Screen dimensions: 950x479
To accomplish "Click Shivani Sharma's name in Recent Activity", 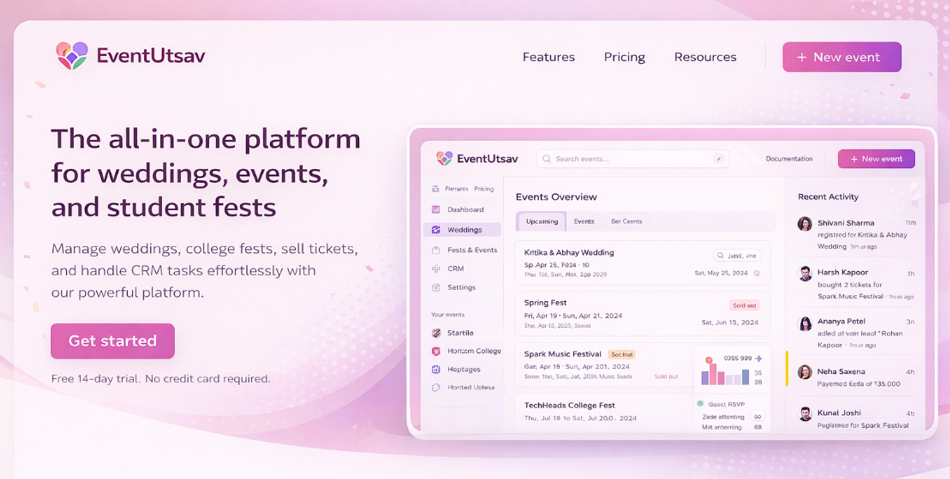I will tap(845, 223).
